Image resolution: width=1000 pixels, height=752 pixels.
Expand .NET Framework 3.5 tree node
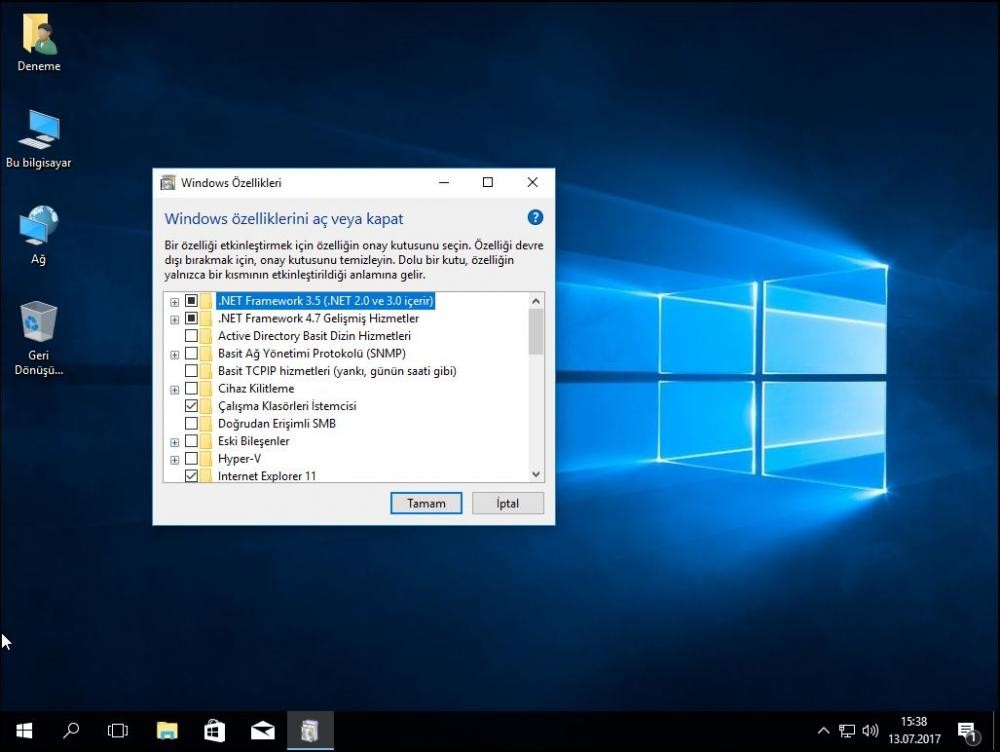(x=174, y=302)
